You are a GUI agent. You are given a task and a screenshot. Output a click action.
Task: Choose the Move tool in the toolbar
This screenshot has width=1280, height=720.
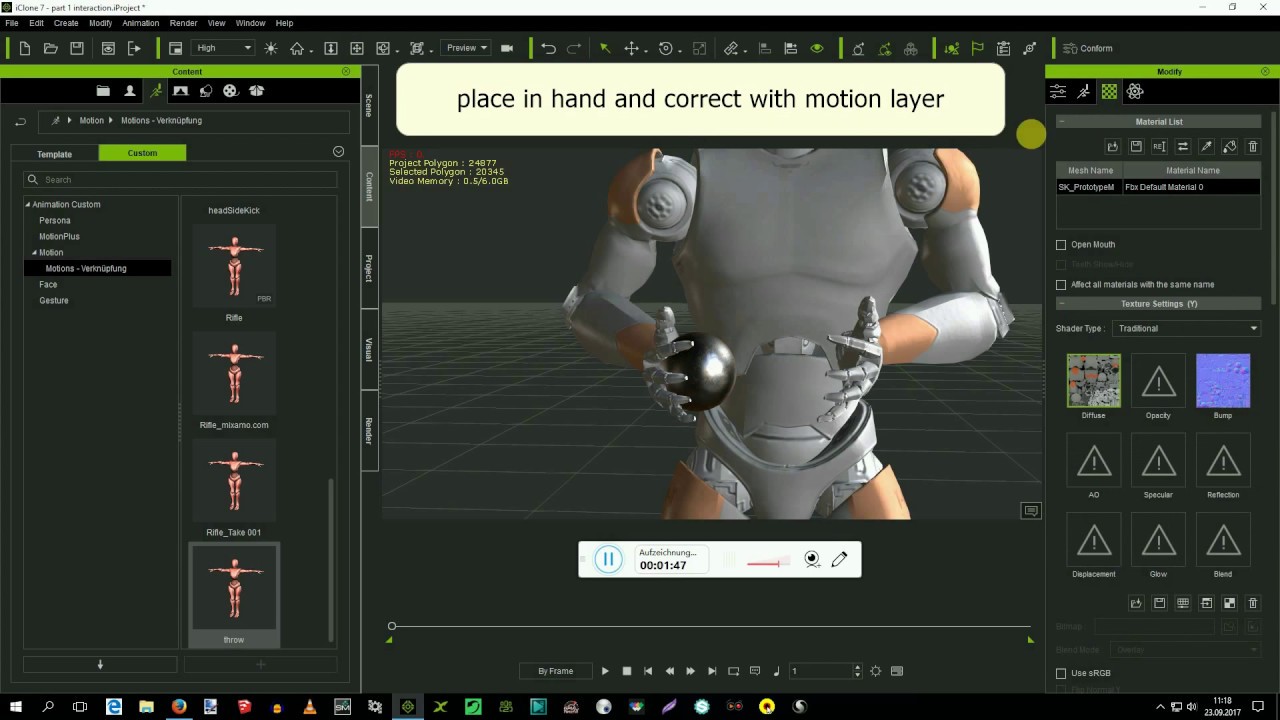point(631,48)
